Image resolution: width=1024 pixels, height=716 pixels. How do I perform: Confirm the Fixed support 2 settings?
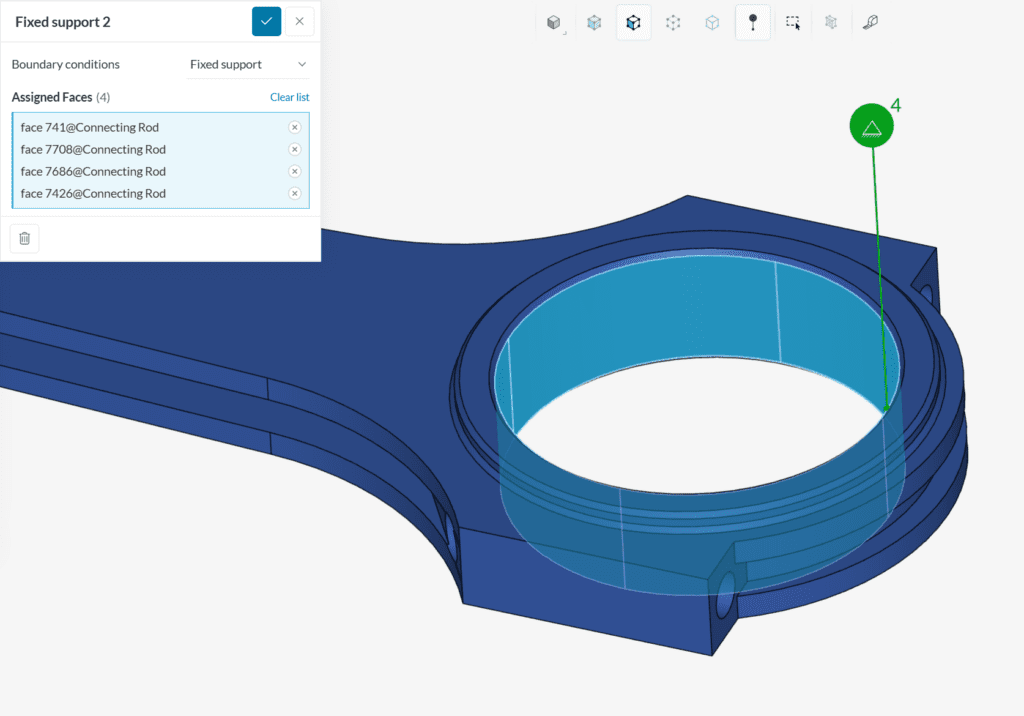pyautogui.click(x=265, y=21)
